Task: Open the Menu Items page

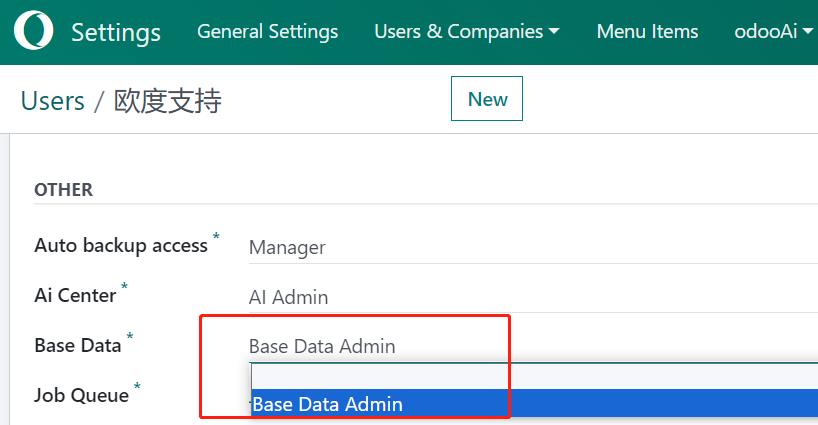Action: pyautogui.click(x=647, y=32)
